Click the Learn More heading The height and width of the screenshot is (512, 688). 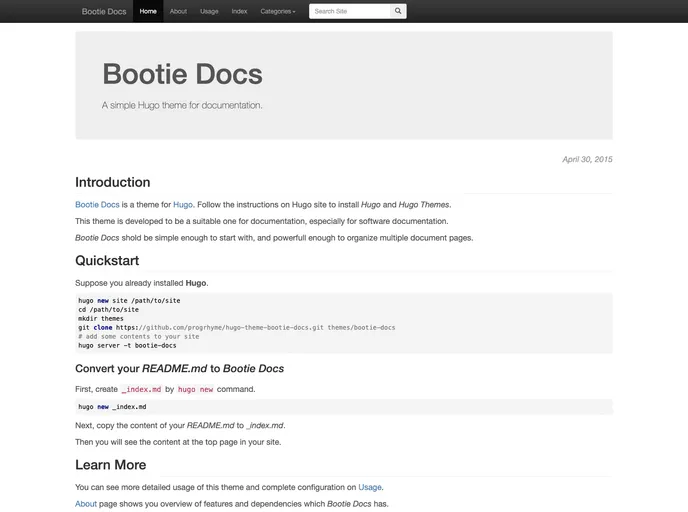[111, 465]
